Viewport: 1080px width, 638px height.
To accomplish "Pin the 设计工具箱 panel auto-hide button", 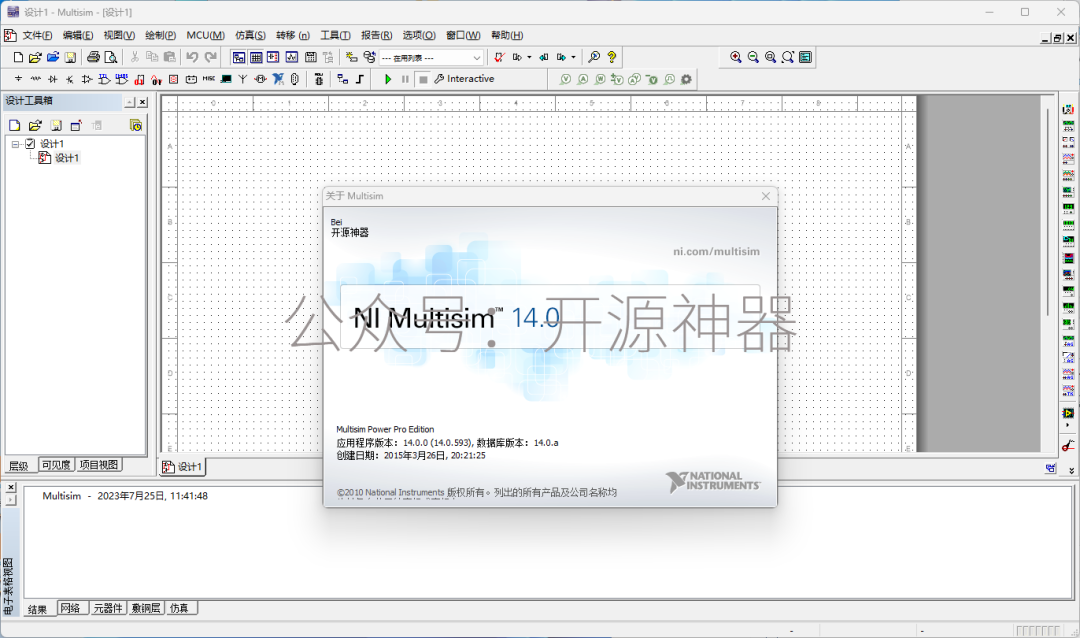I will (129, 102).
